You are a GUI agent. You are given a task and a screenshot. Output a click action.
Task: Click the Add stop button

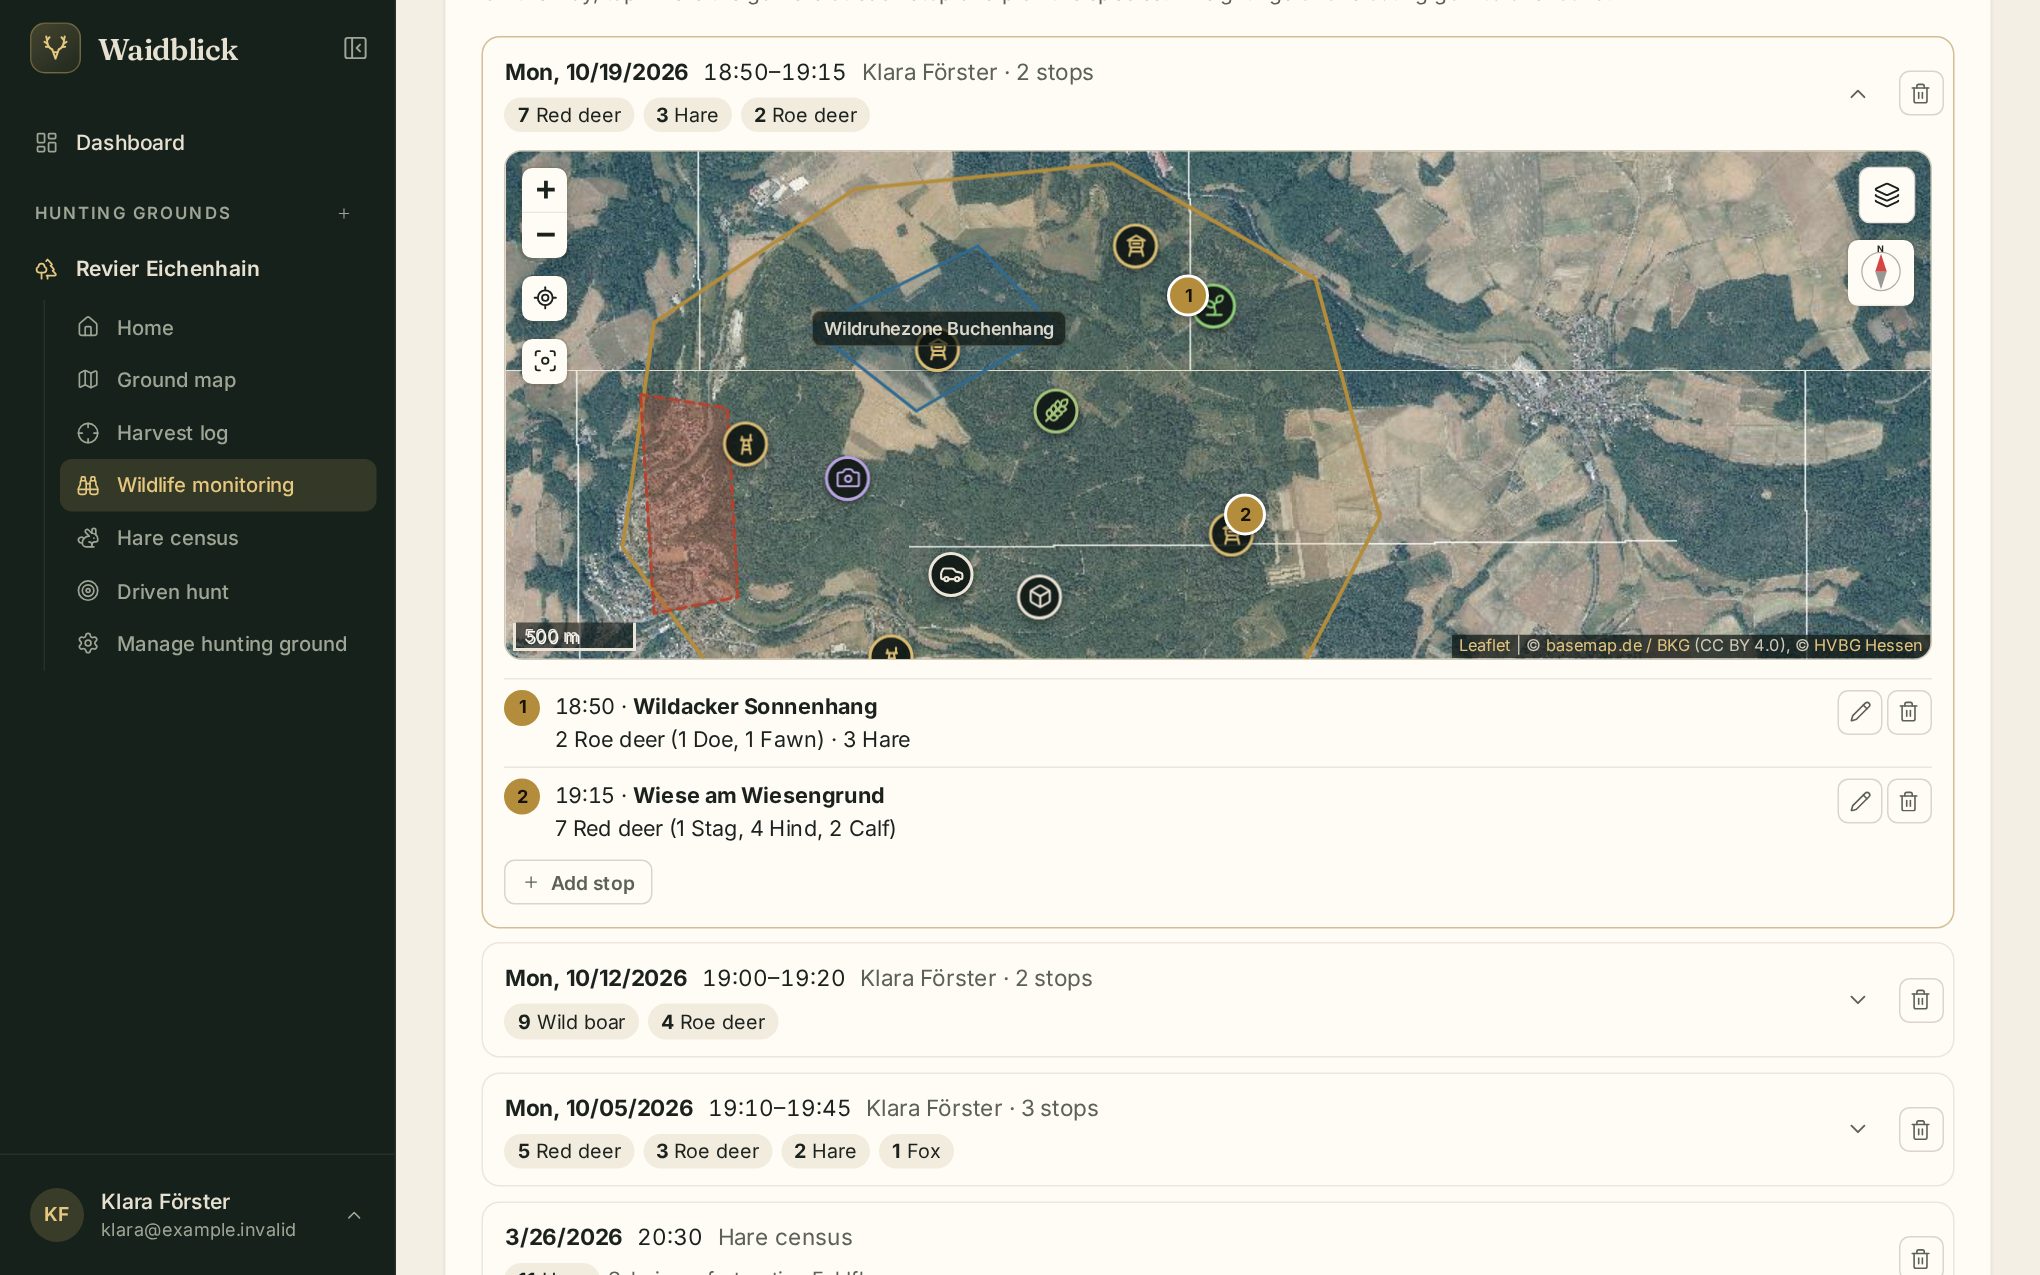coord(578,883)
